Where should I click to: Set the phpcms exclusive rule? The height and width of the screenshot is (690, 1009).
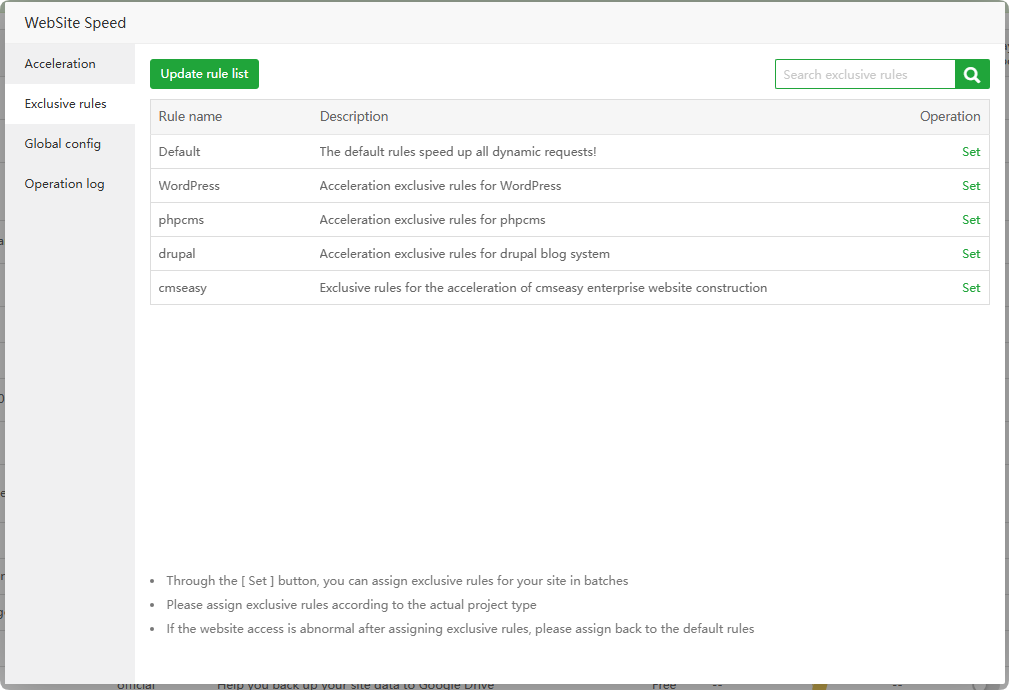971,220
